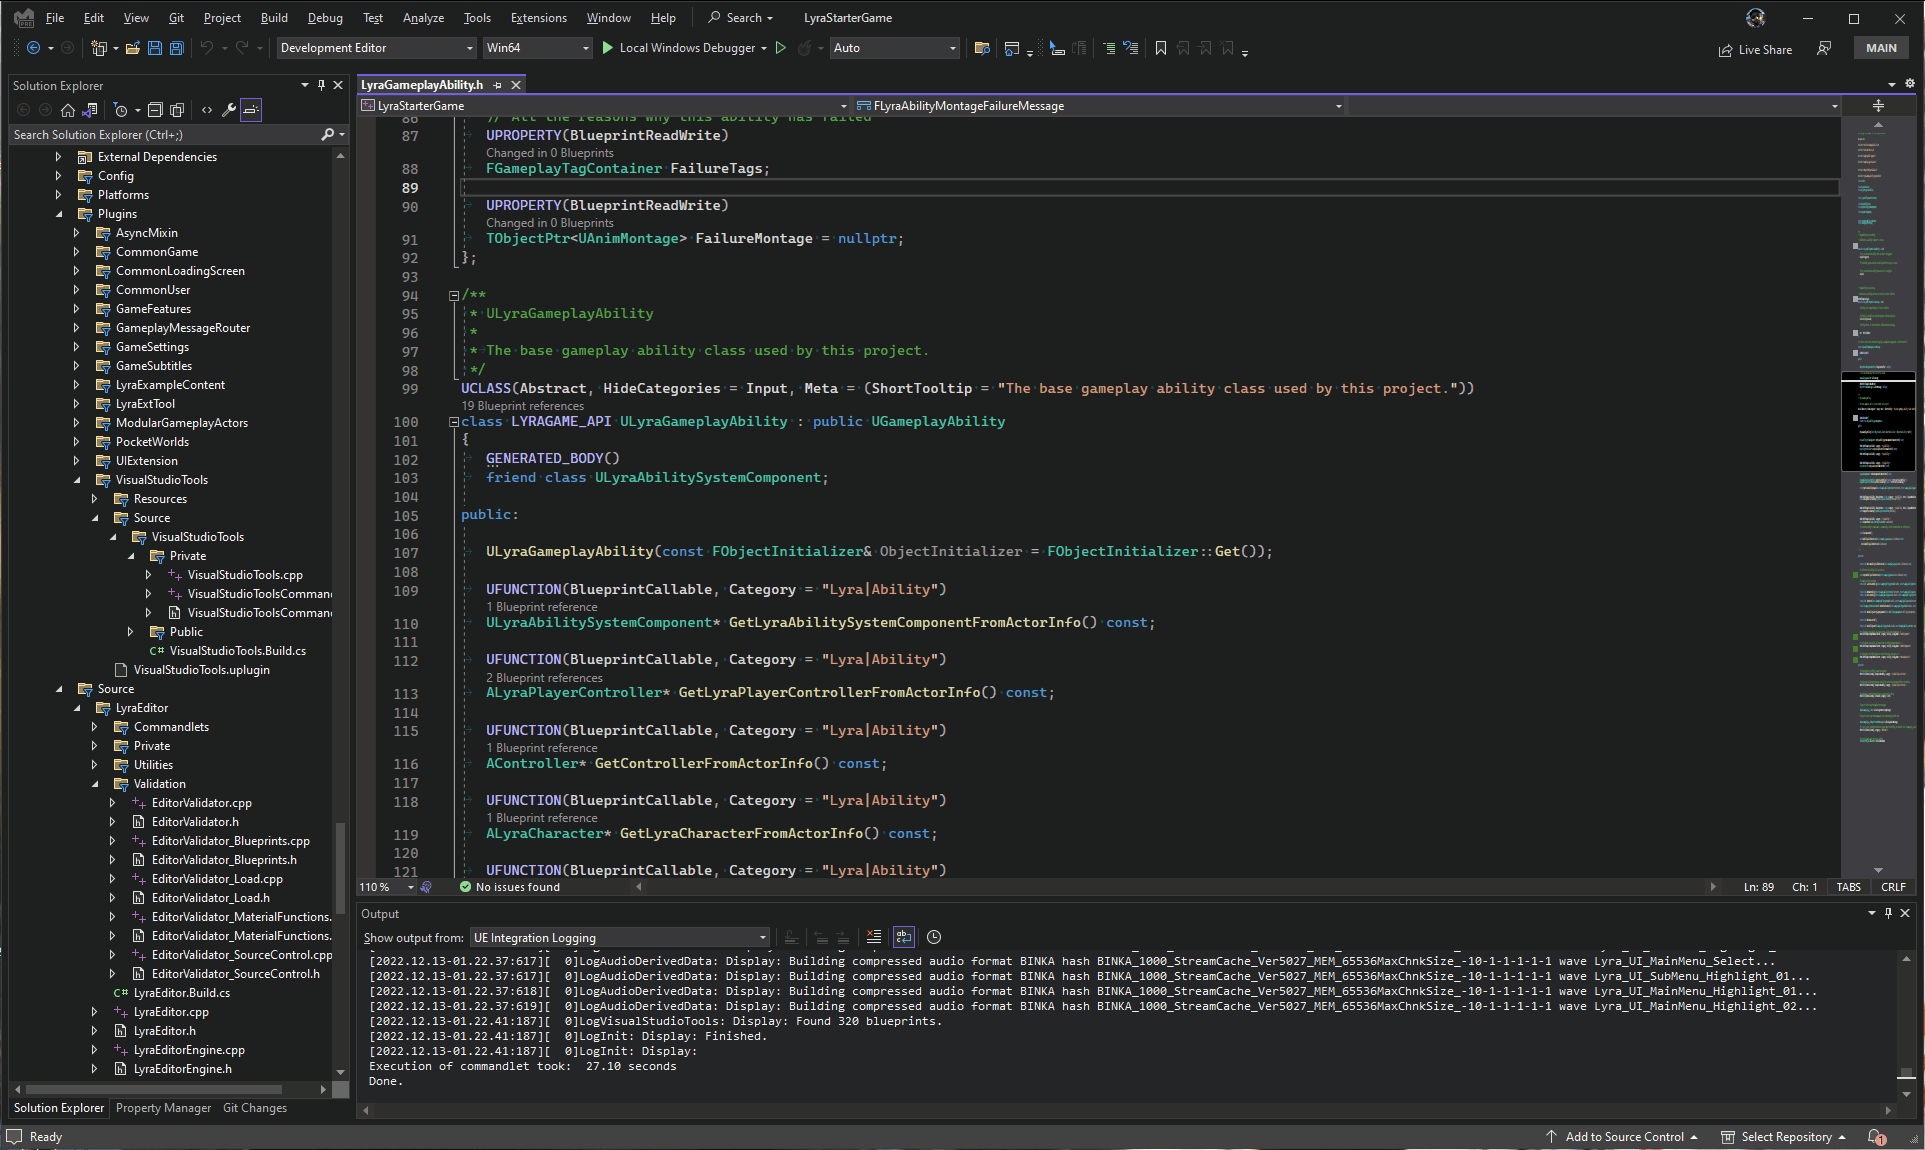
Task: Switch to the Git Changes tab
Action: pos(254,1108)
